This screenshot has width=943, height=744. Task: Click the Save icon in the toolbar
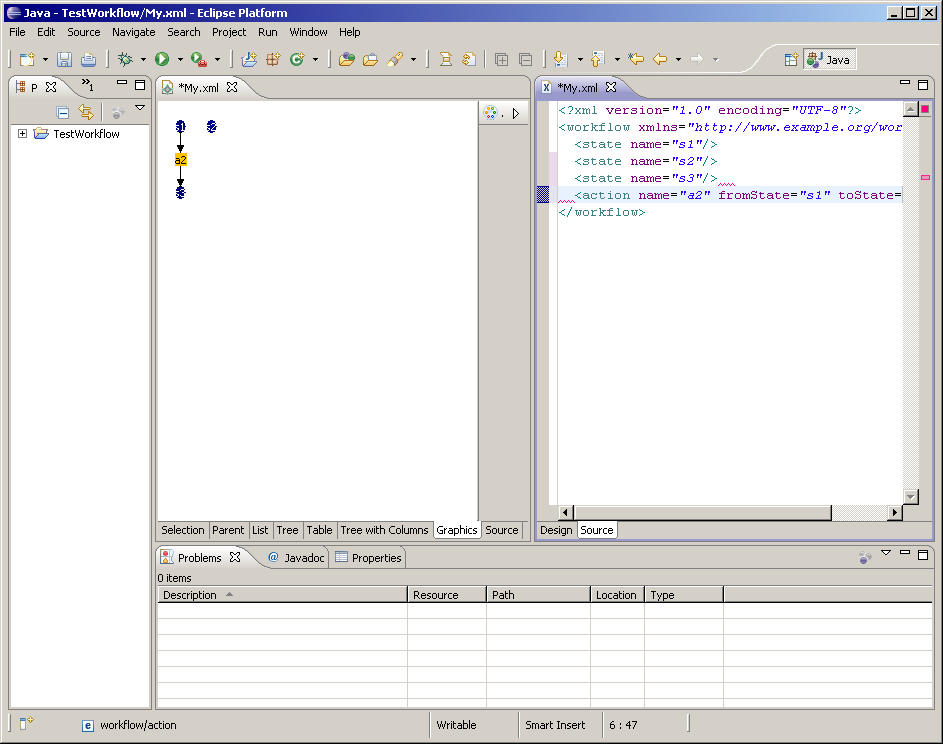click(x=64, y=60)
